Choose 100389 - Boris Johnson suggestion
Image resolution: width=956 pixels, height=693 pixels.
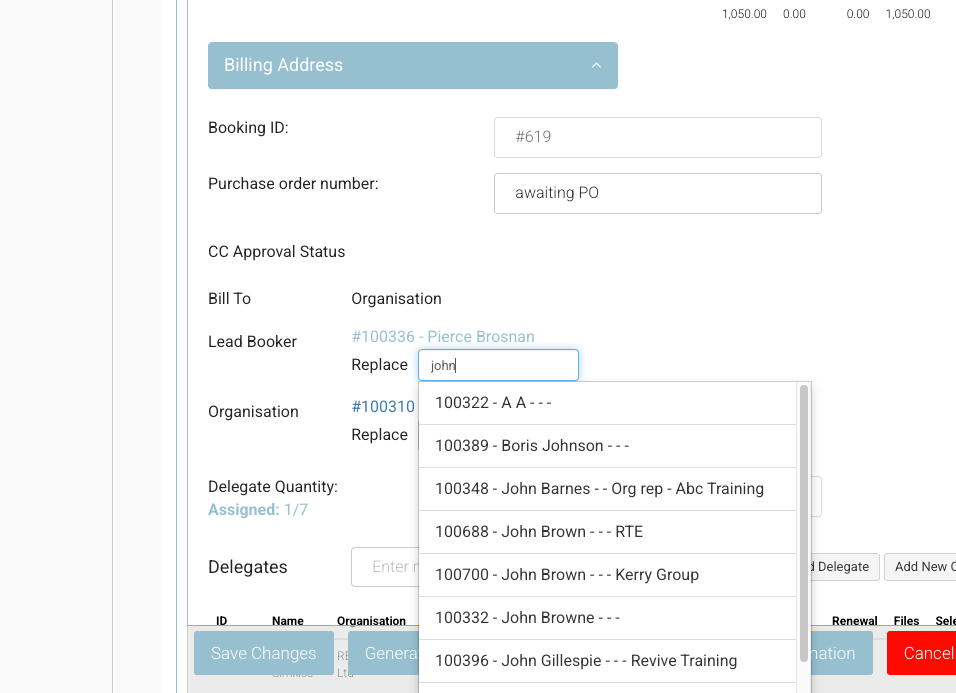point(607,446)
